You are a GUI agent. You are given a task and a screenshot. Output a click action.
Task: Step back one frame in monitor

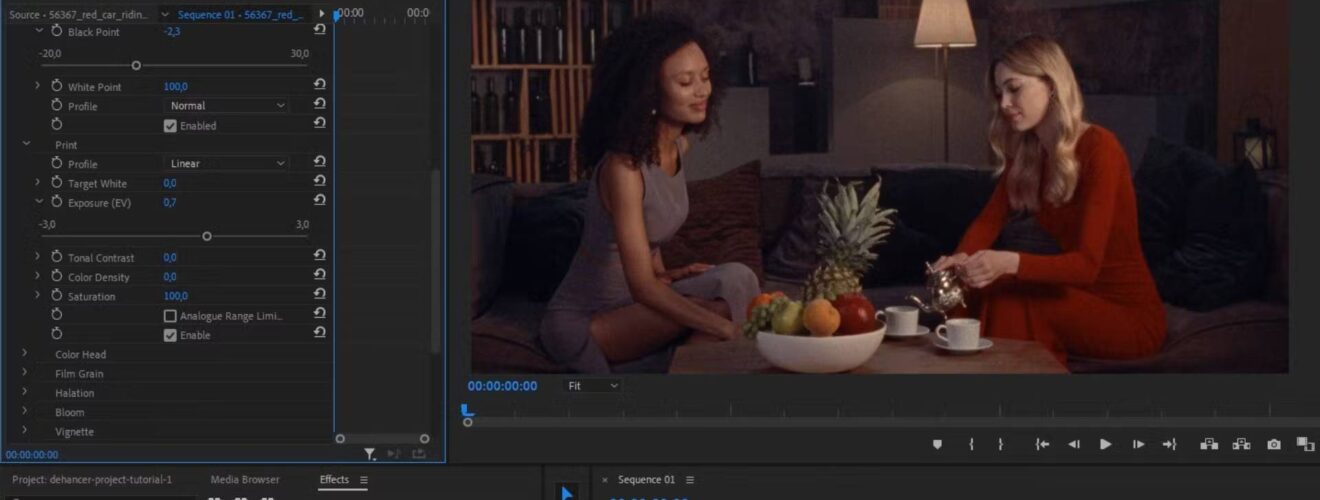tap(1074, 444)
